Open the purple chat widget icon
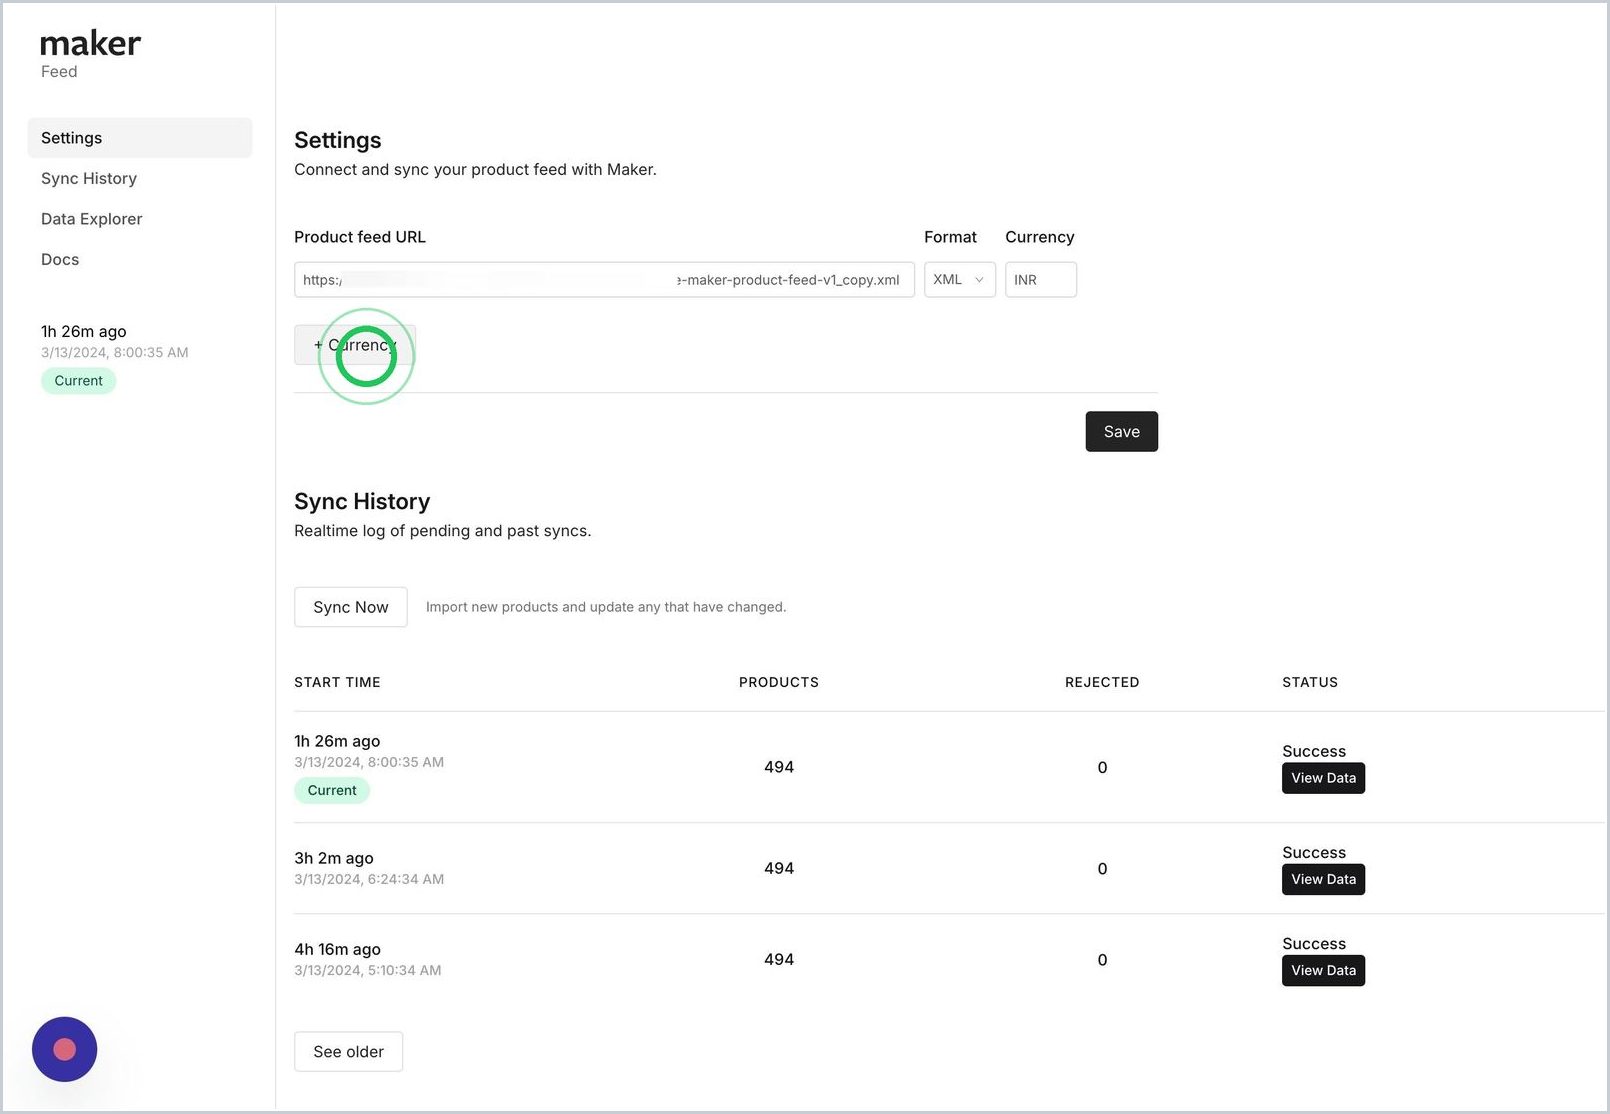1610x1114 pixels. pos(64,1049)
